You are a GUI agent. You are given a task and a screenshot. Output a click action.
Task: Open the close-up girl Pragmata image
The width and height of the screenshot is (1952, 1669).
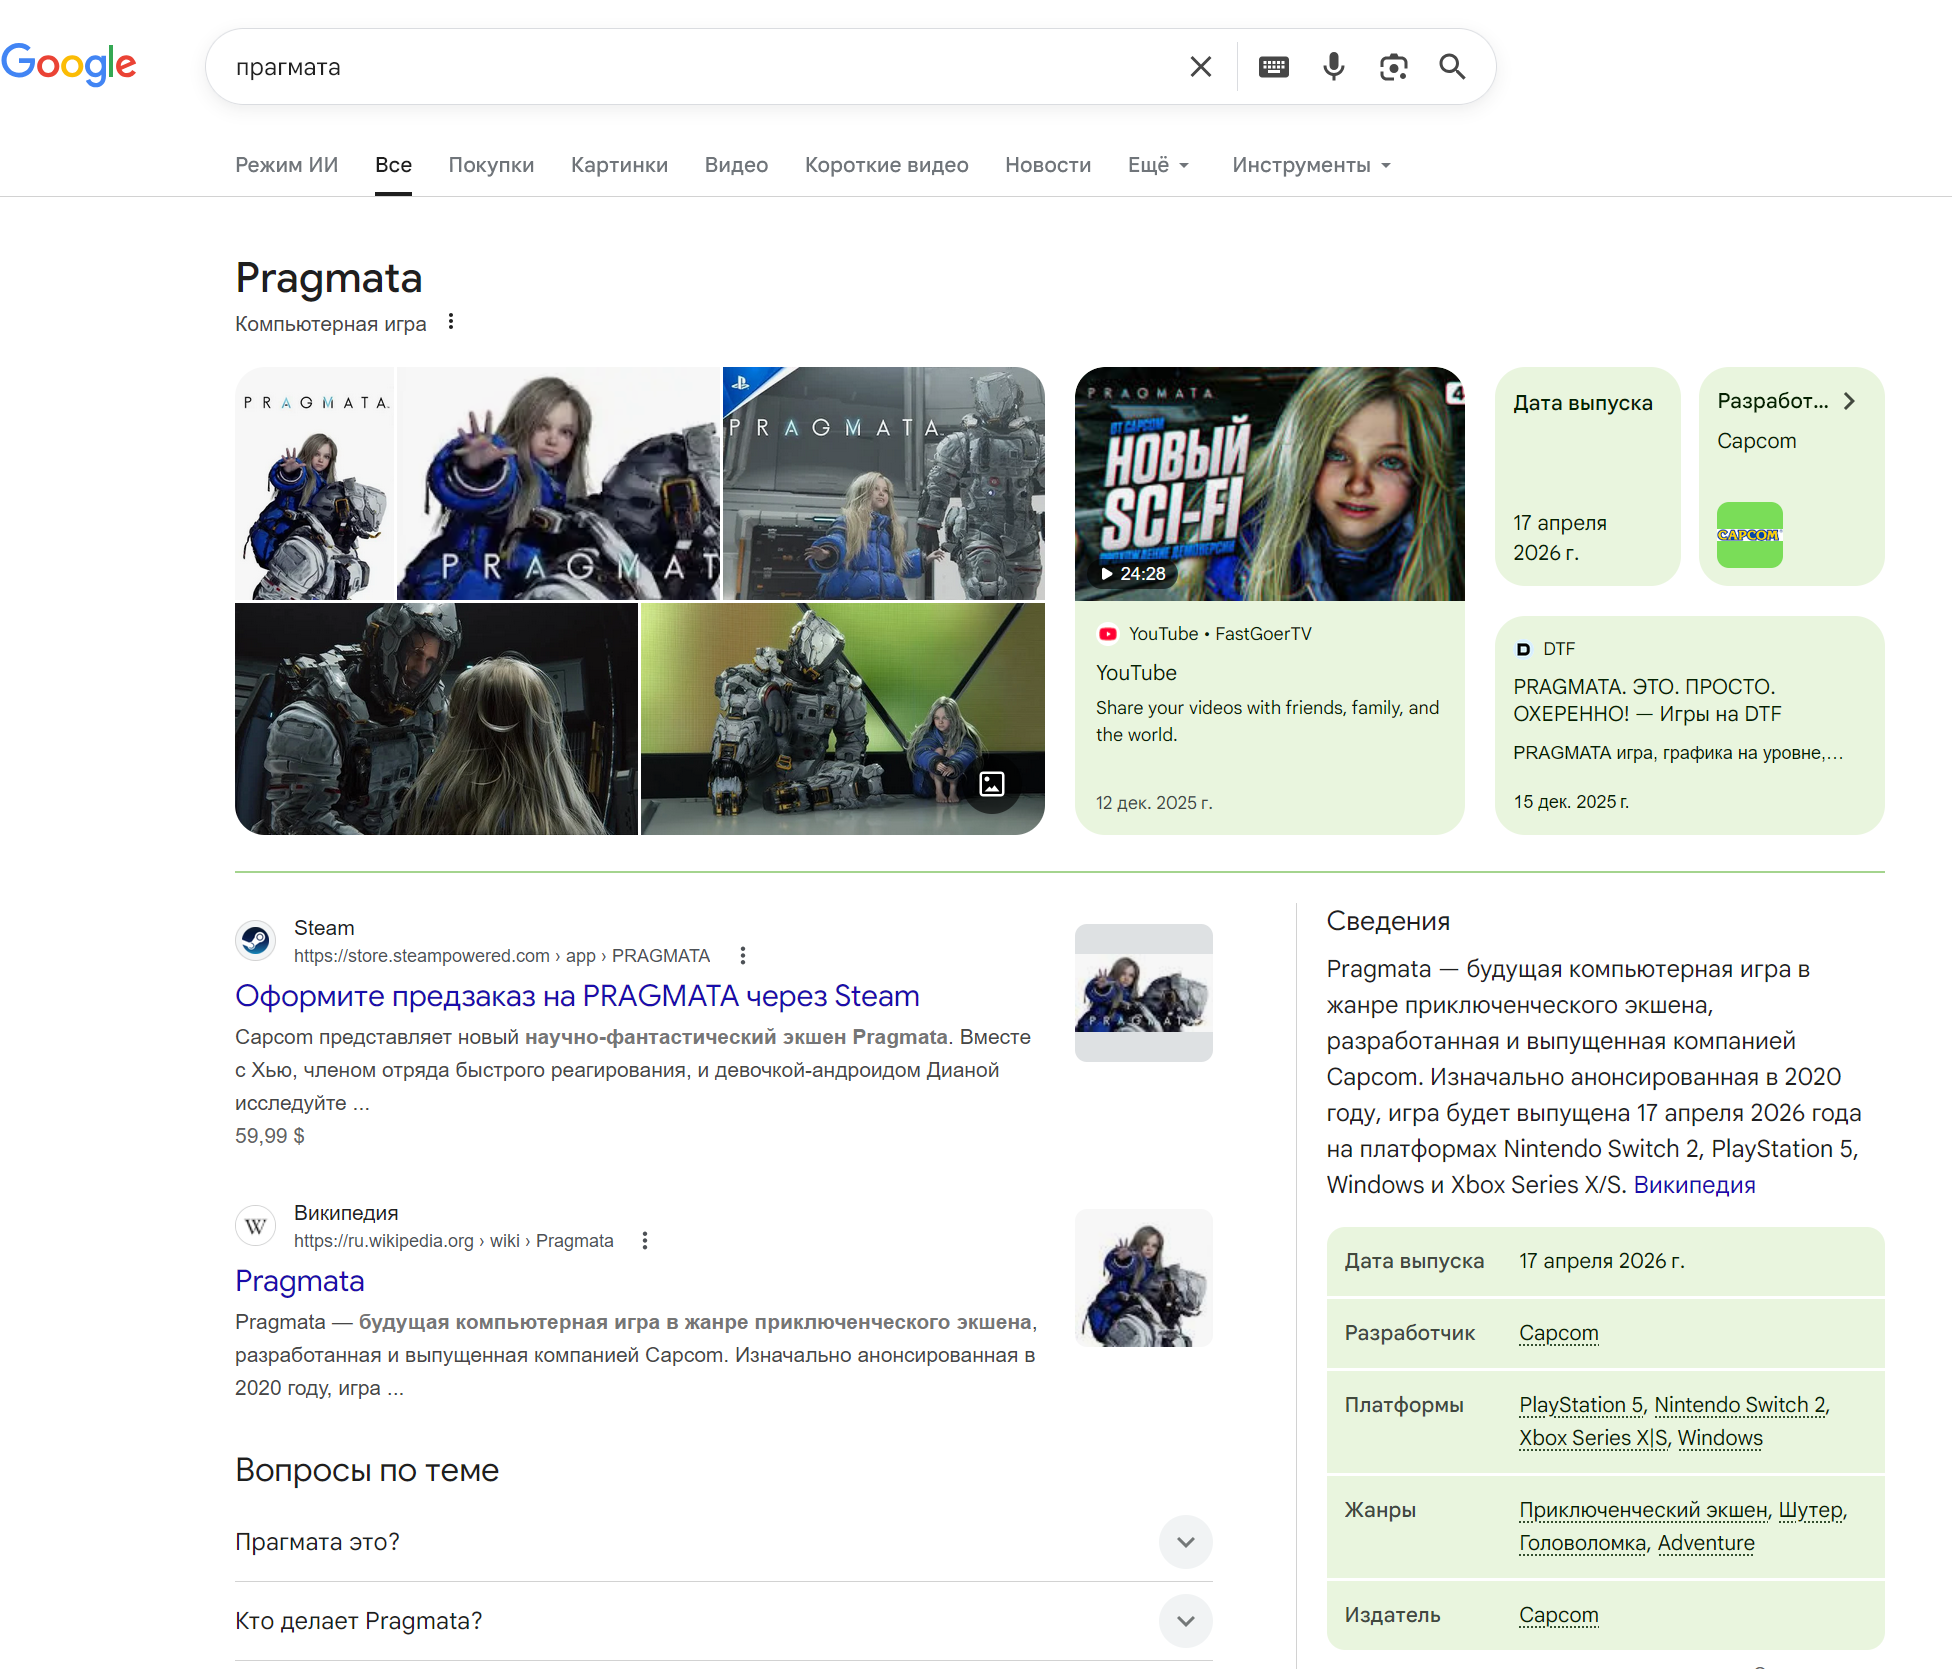click(x=558, y=484)
